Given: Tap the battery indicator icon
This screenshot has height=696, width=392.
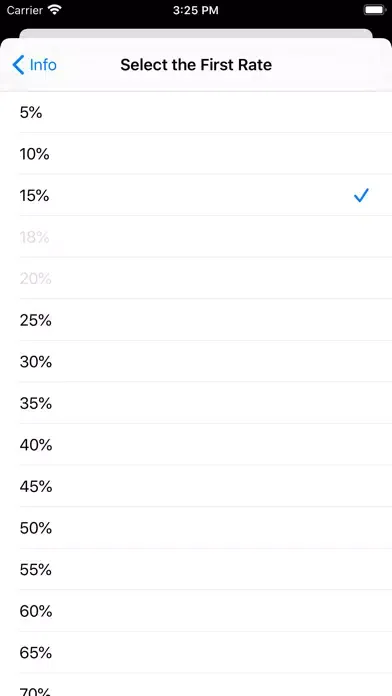Looking at the screenshot, I should point(375,10).
